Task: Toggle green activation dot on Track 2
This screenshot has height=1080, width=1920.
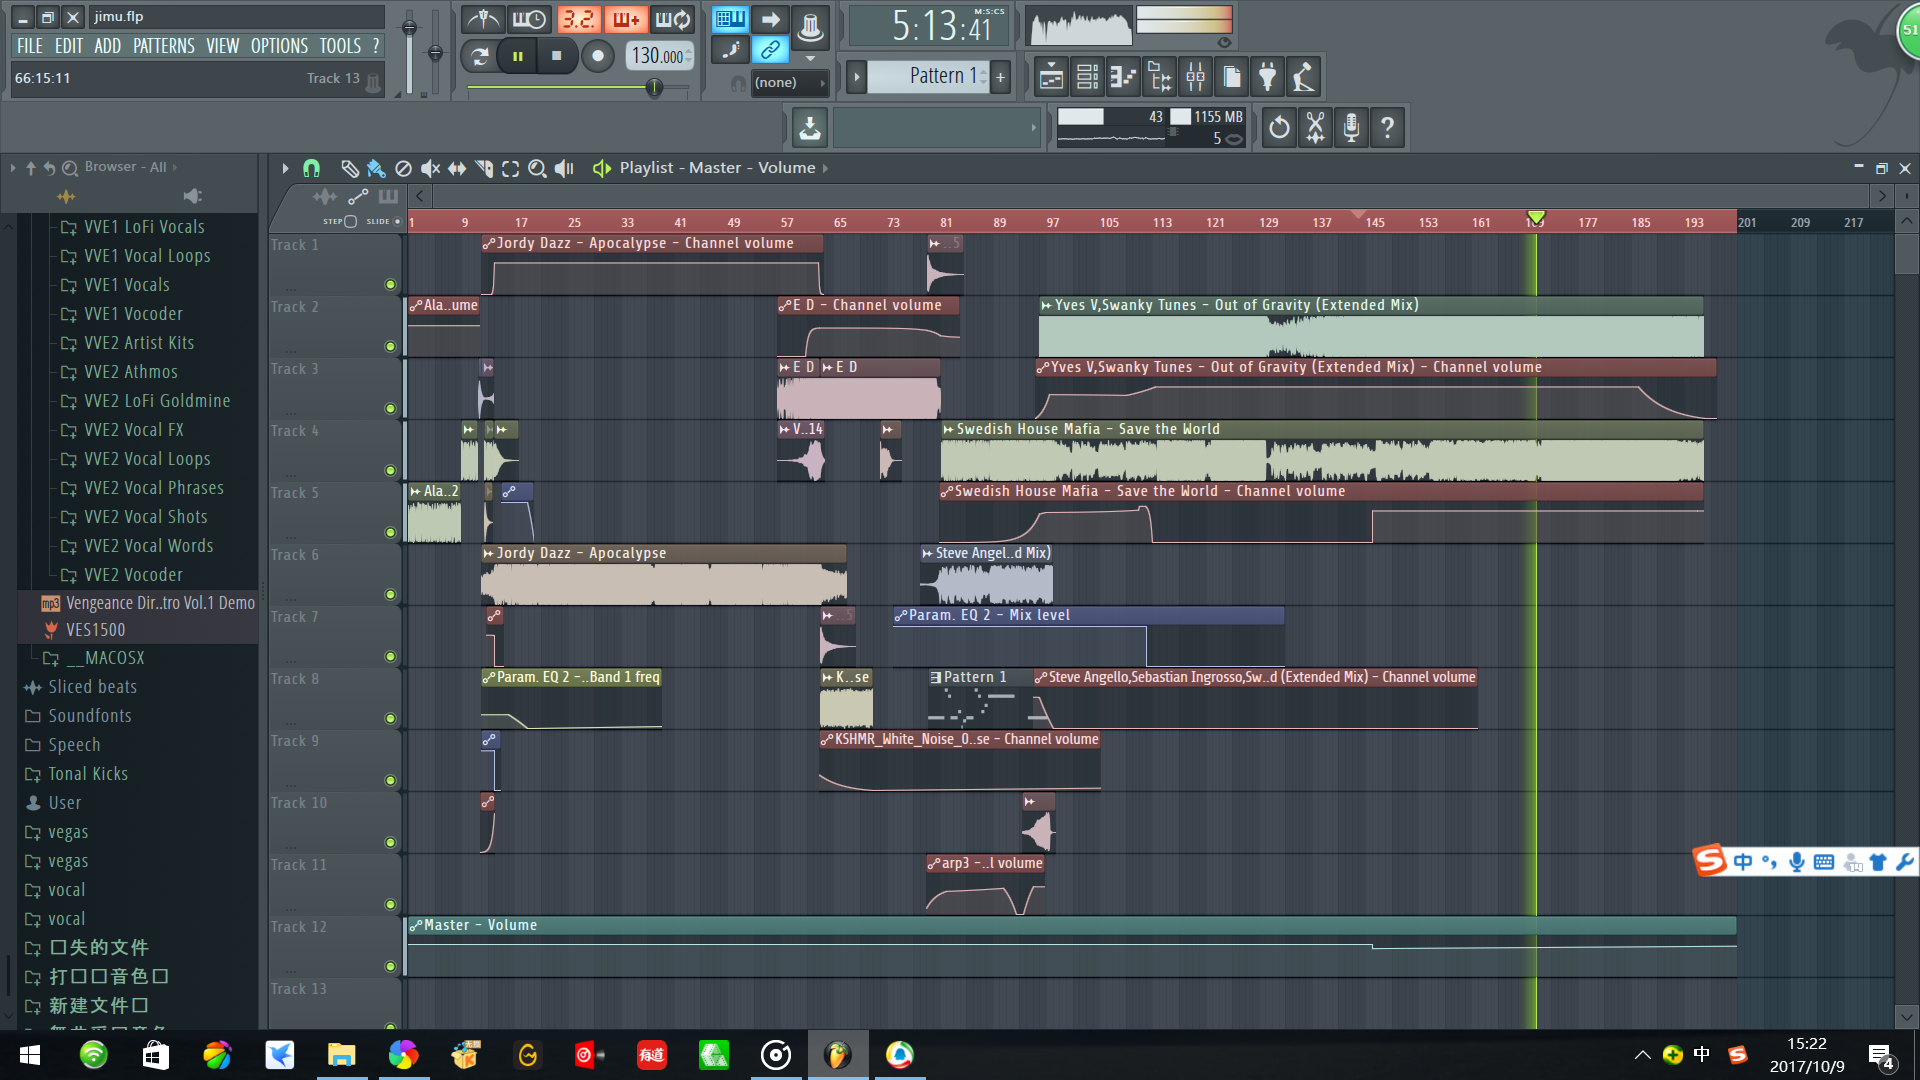Action: click(x=390, y=339)
